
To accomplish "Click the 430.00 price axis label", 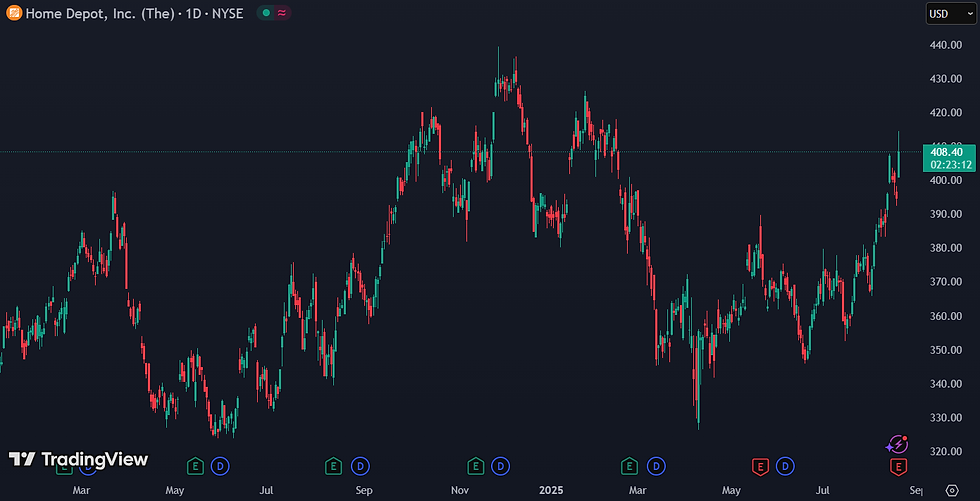I will click(946, 79).
